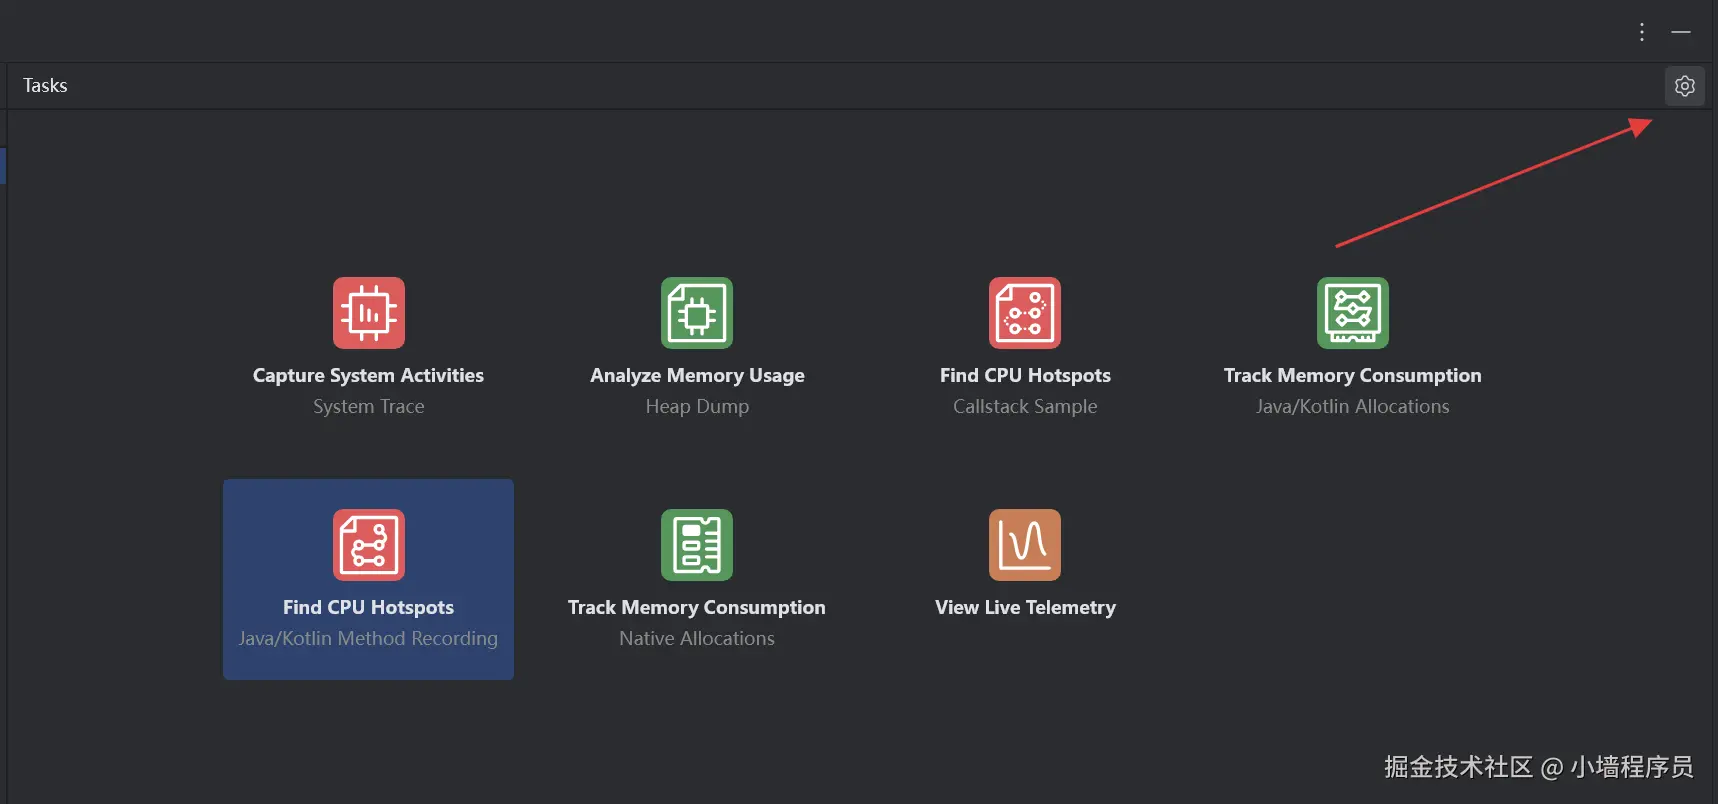Click the "Callstack Sample" subtitle text
The width and height of the screenshot is (1718, 804).
coord(1025,407)
